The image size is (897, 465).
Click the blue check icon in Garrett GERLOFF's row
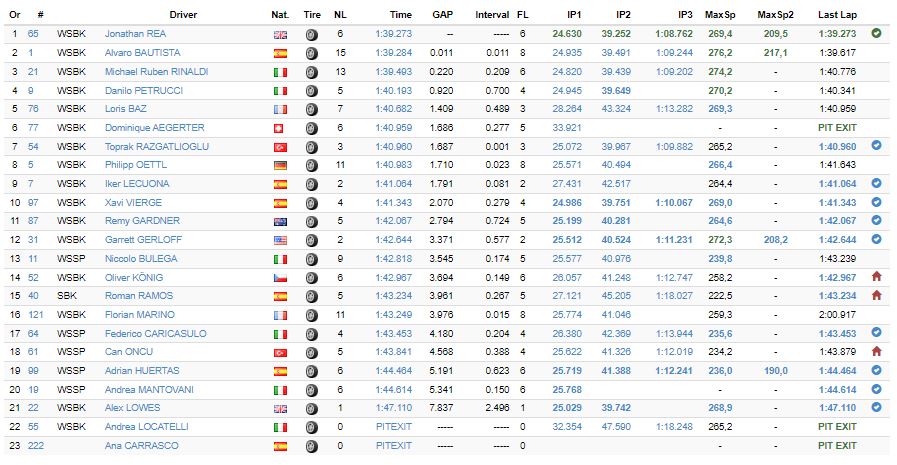tap(876, 239)
